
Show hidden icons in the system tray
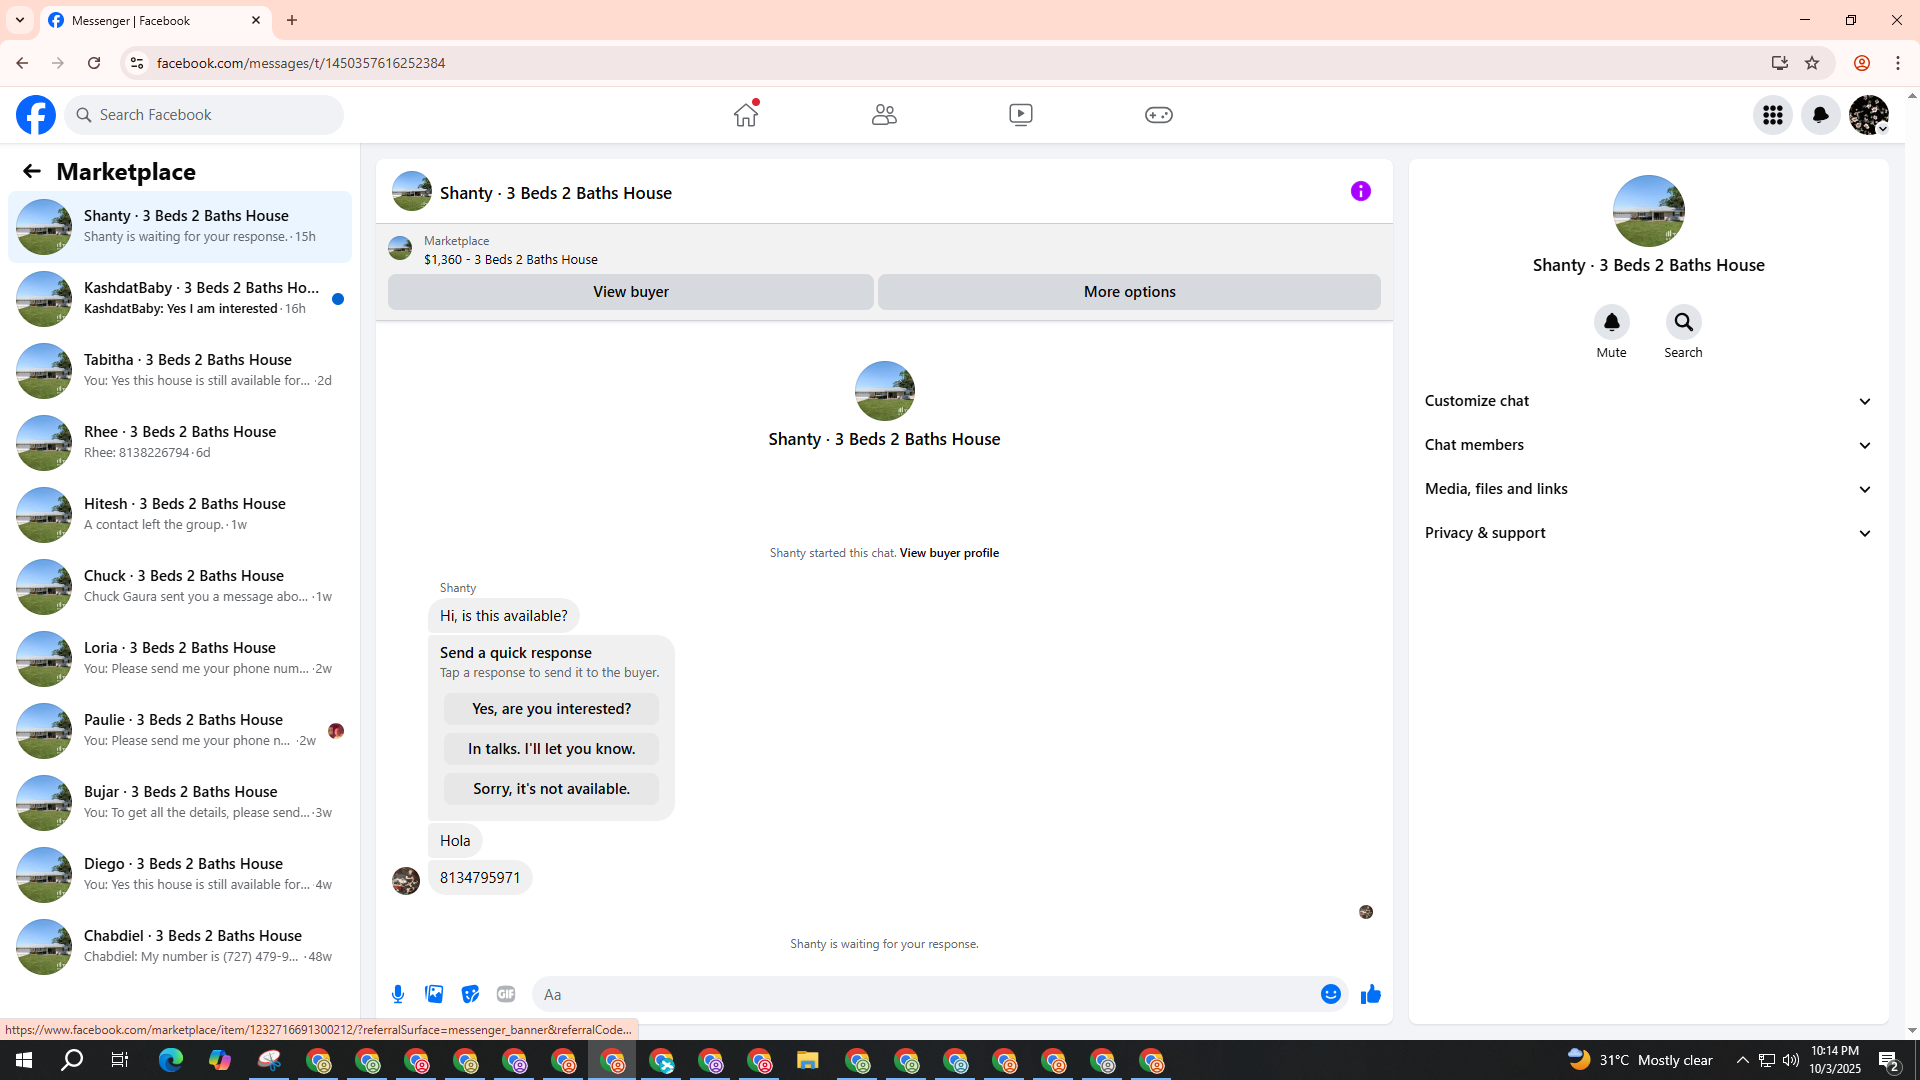click(x=1743, y=1060)
